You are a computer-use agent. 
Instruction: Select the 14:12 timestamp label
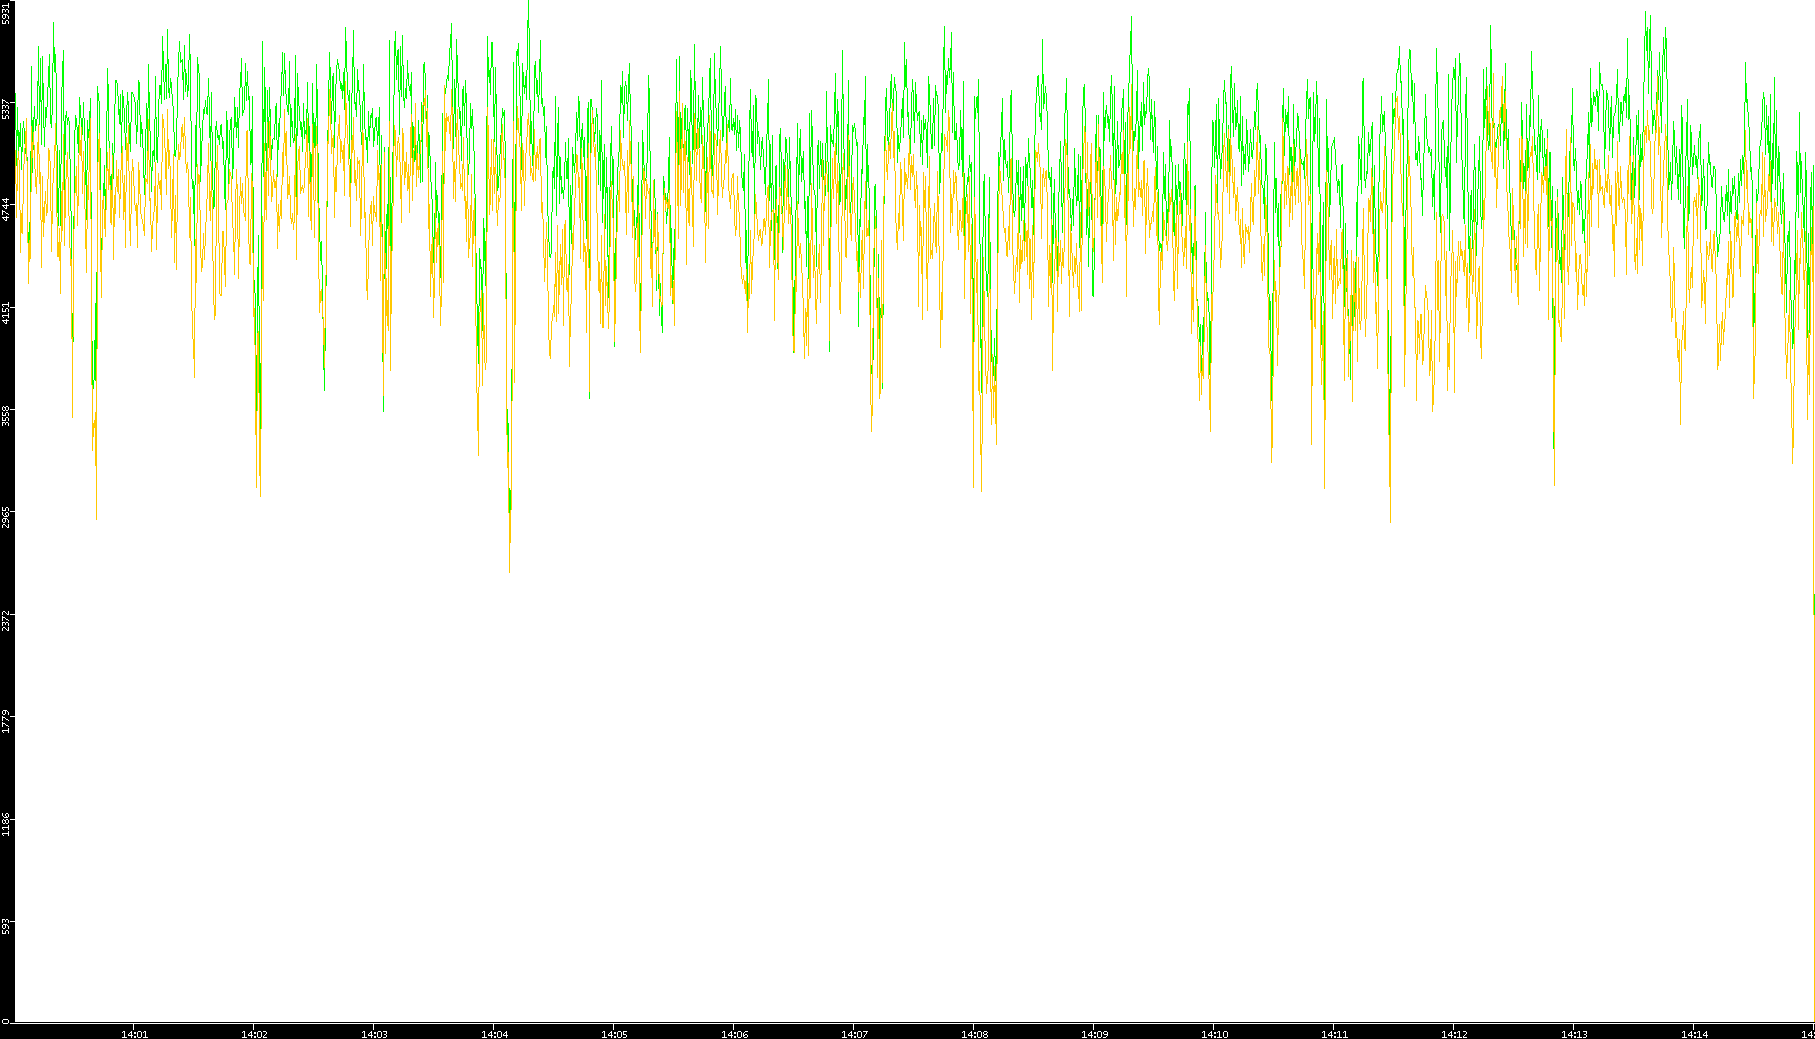coord(1454,1034)
